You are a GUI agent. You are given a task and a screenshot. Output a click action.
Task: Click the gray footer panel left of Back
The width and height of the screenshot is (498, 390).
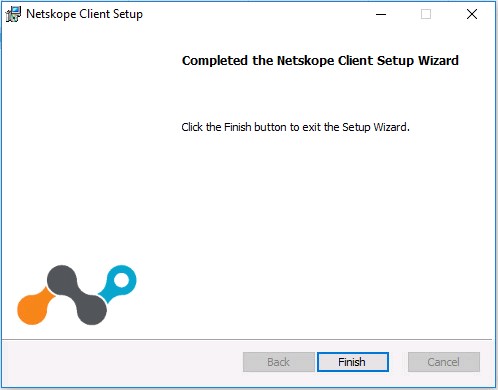122,363
